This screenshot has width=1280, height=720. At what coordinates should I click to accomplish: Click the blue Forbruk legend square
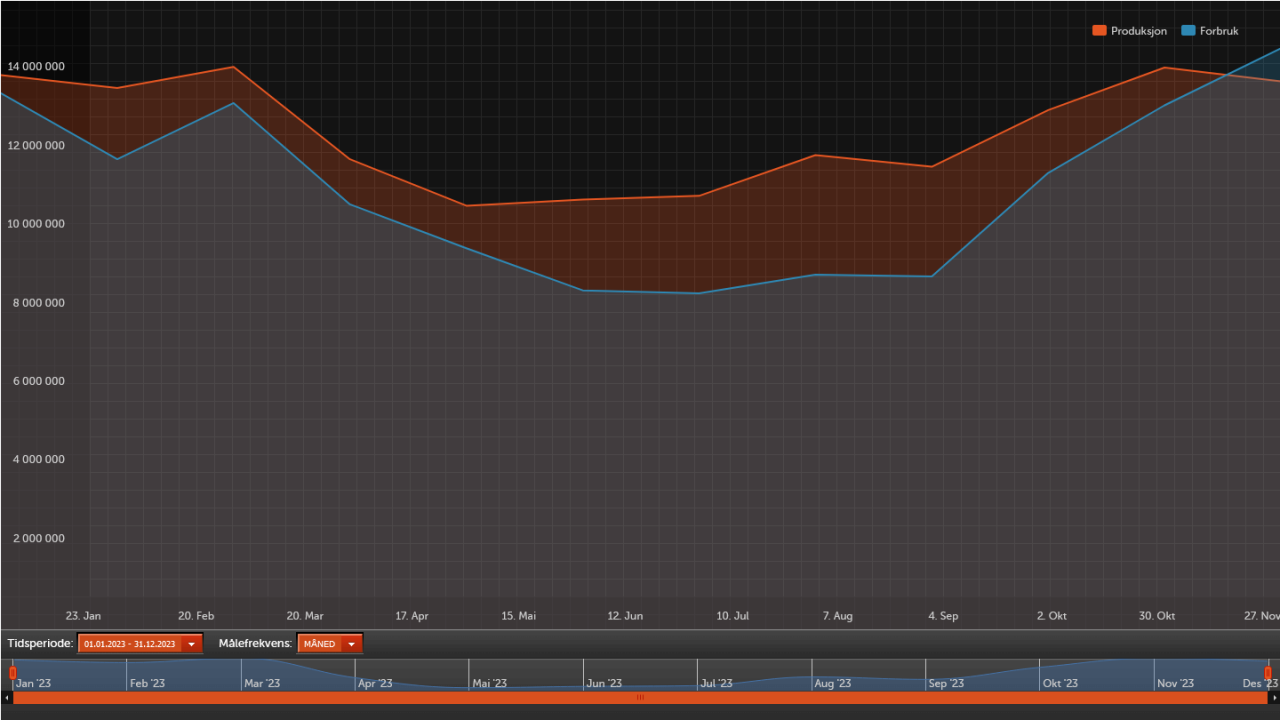click(x=1186, y=30)
